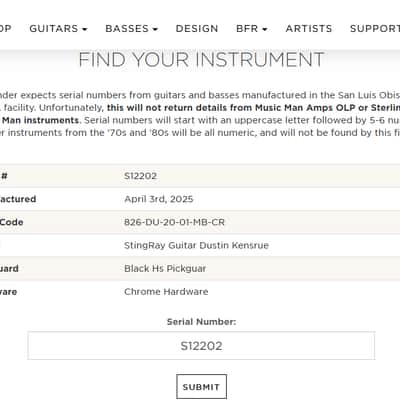This screenshot has height=400, width=400.
Task: Select StingRay Guitar Dustin Kensrue text
Action: 196,245
